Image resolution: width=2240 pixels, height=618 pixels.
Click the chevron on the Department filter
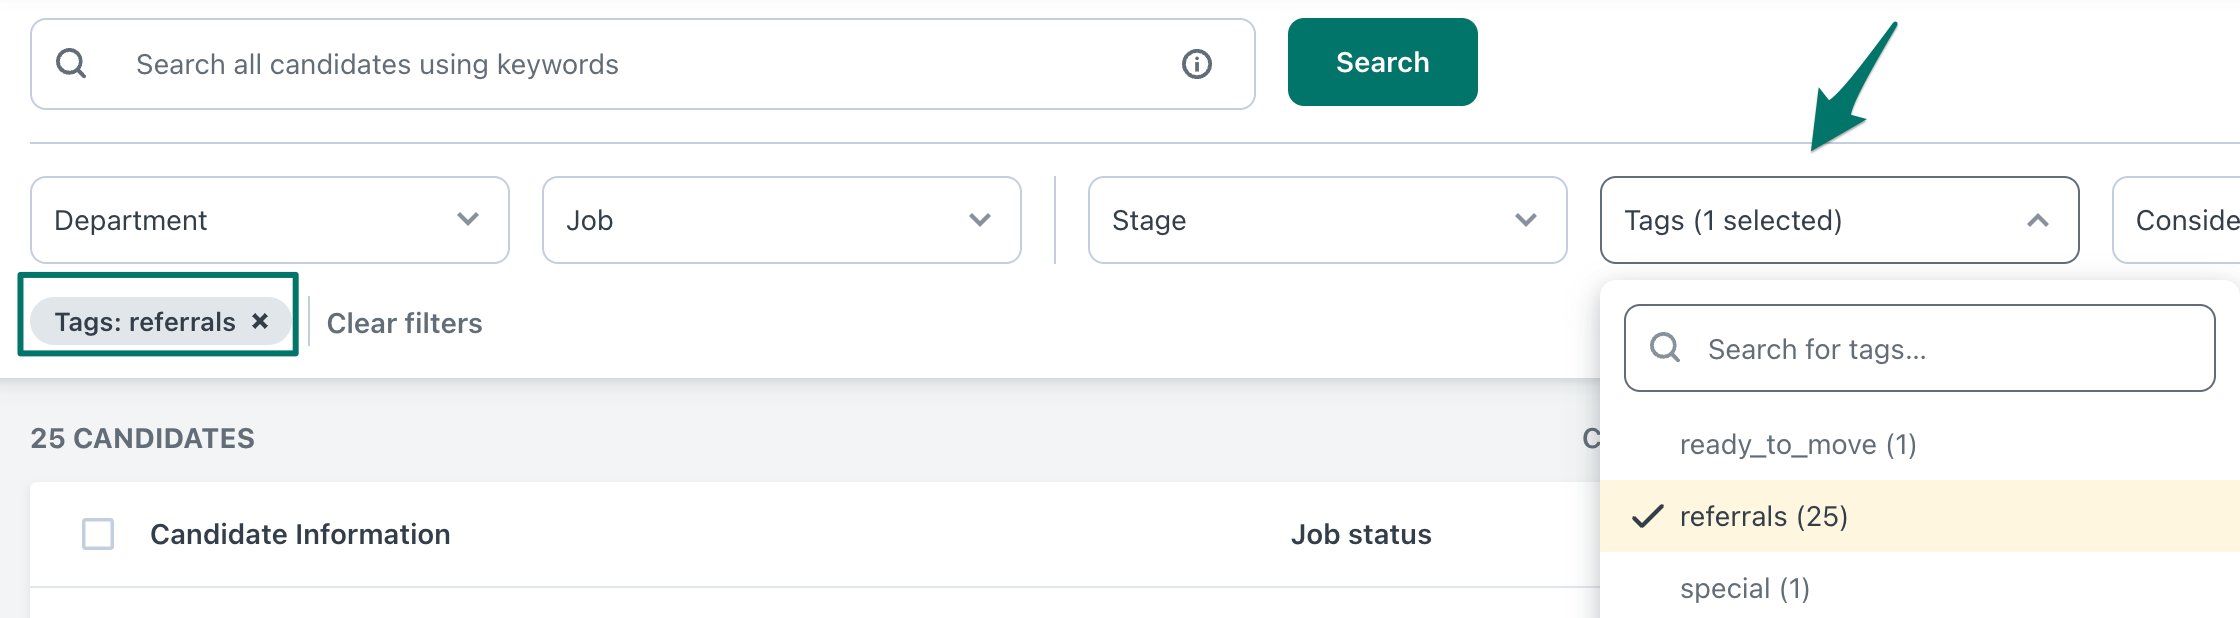pos(466,219)
